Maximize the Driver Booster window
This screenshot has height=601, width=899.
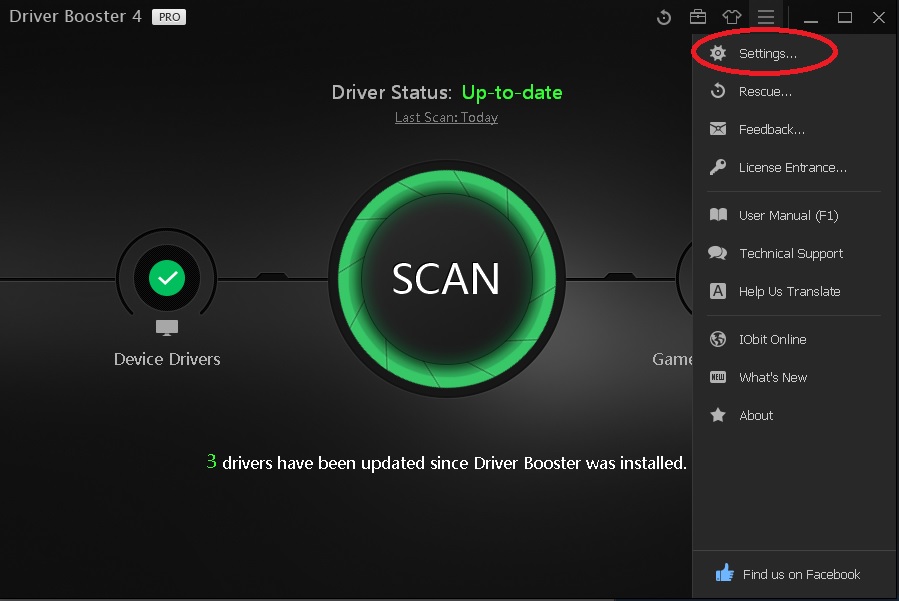click(845, 17)
